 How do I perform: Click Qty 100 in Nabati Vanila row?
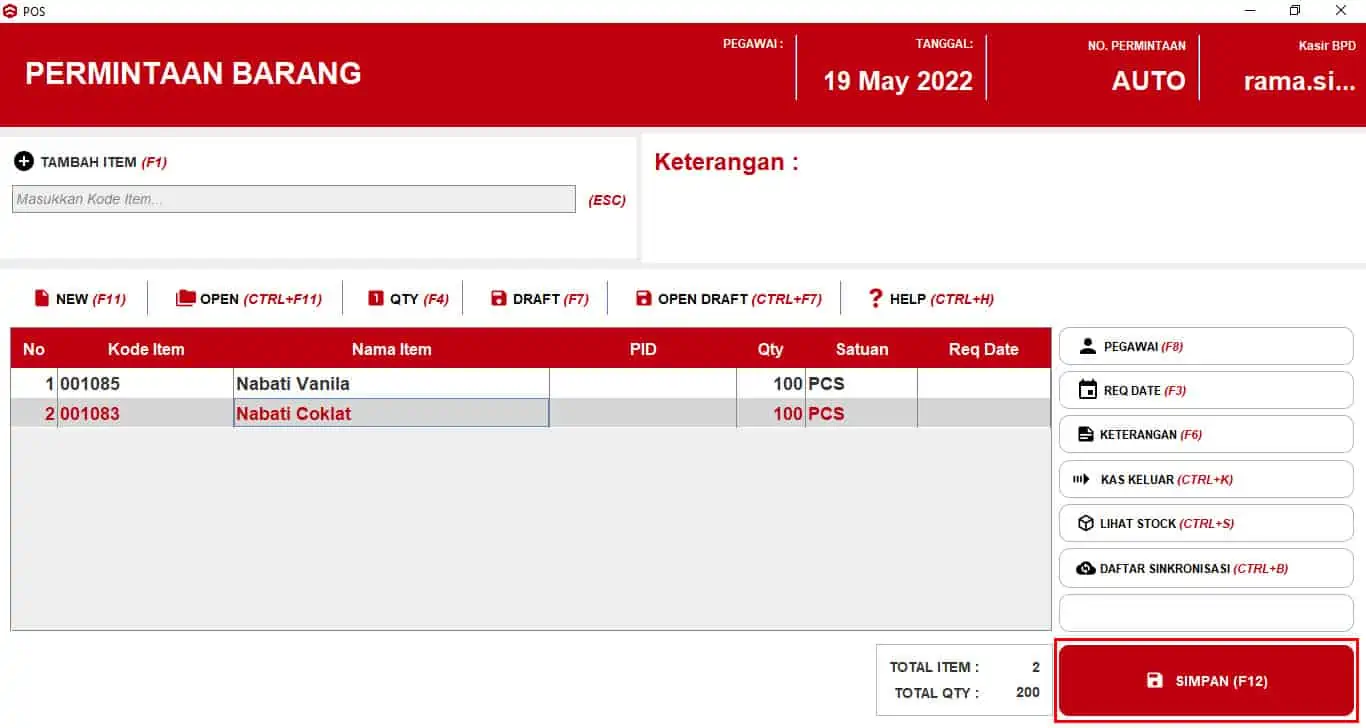pyautogui.click(x=771, y=383)
